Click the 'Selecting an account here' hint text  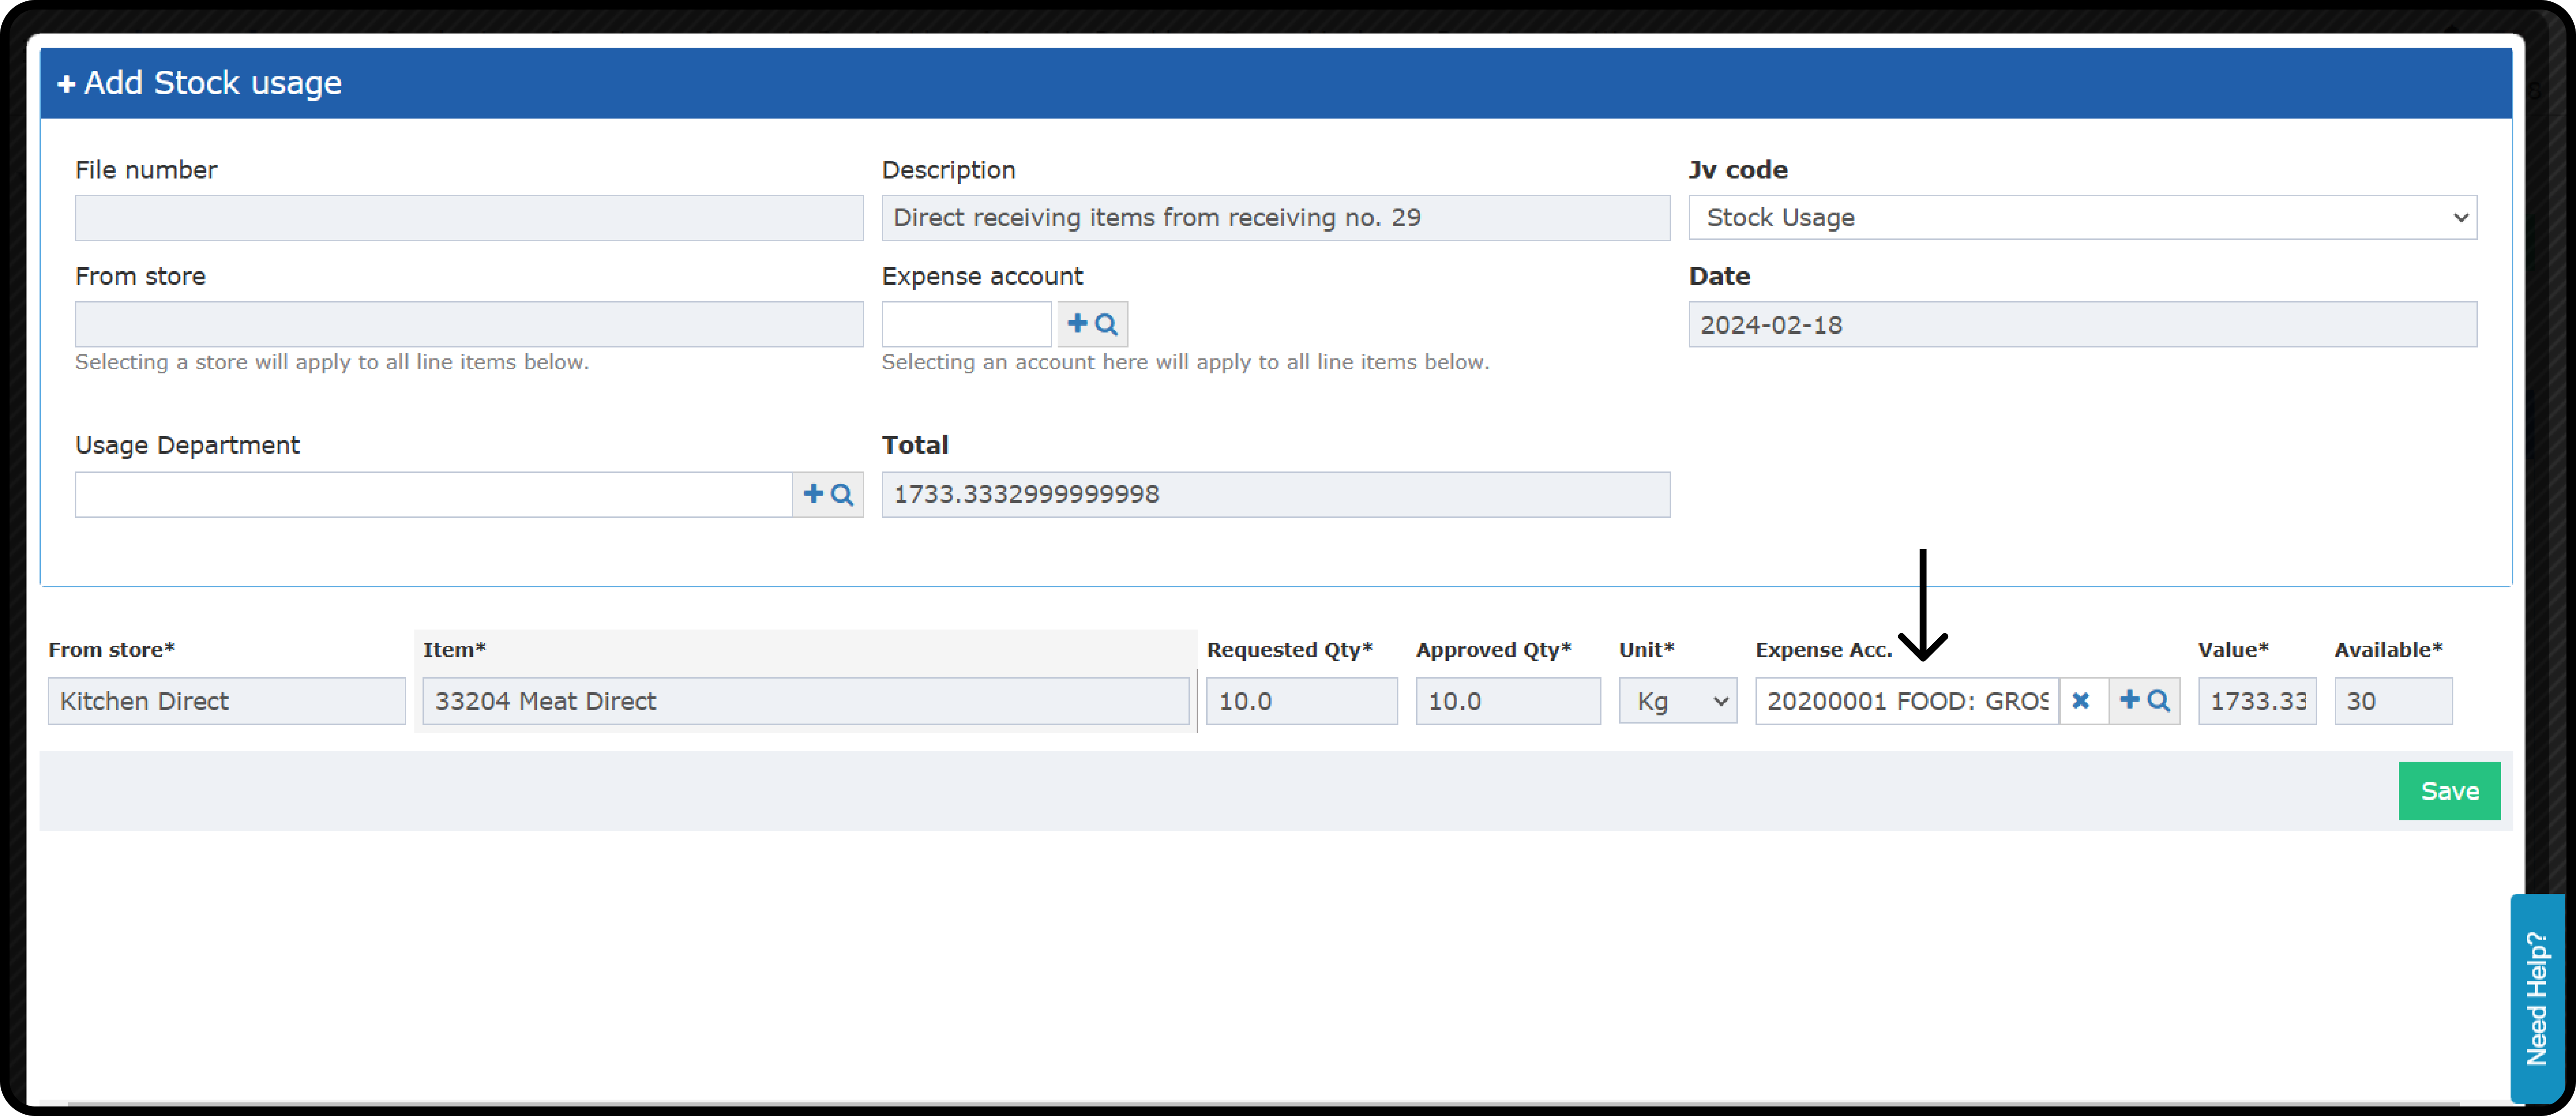[x=1185, y=362]
